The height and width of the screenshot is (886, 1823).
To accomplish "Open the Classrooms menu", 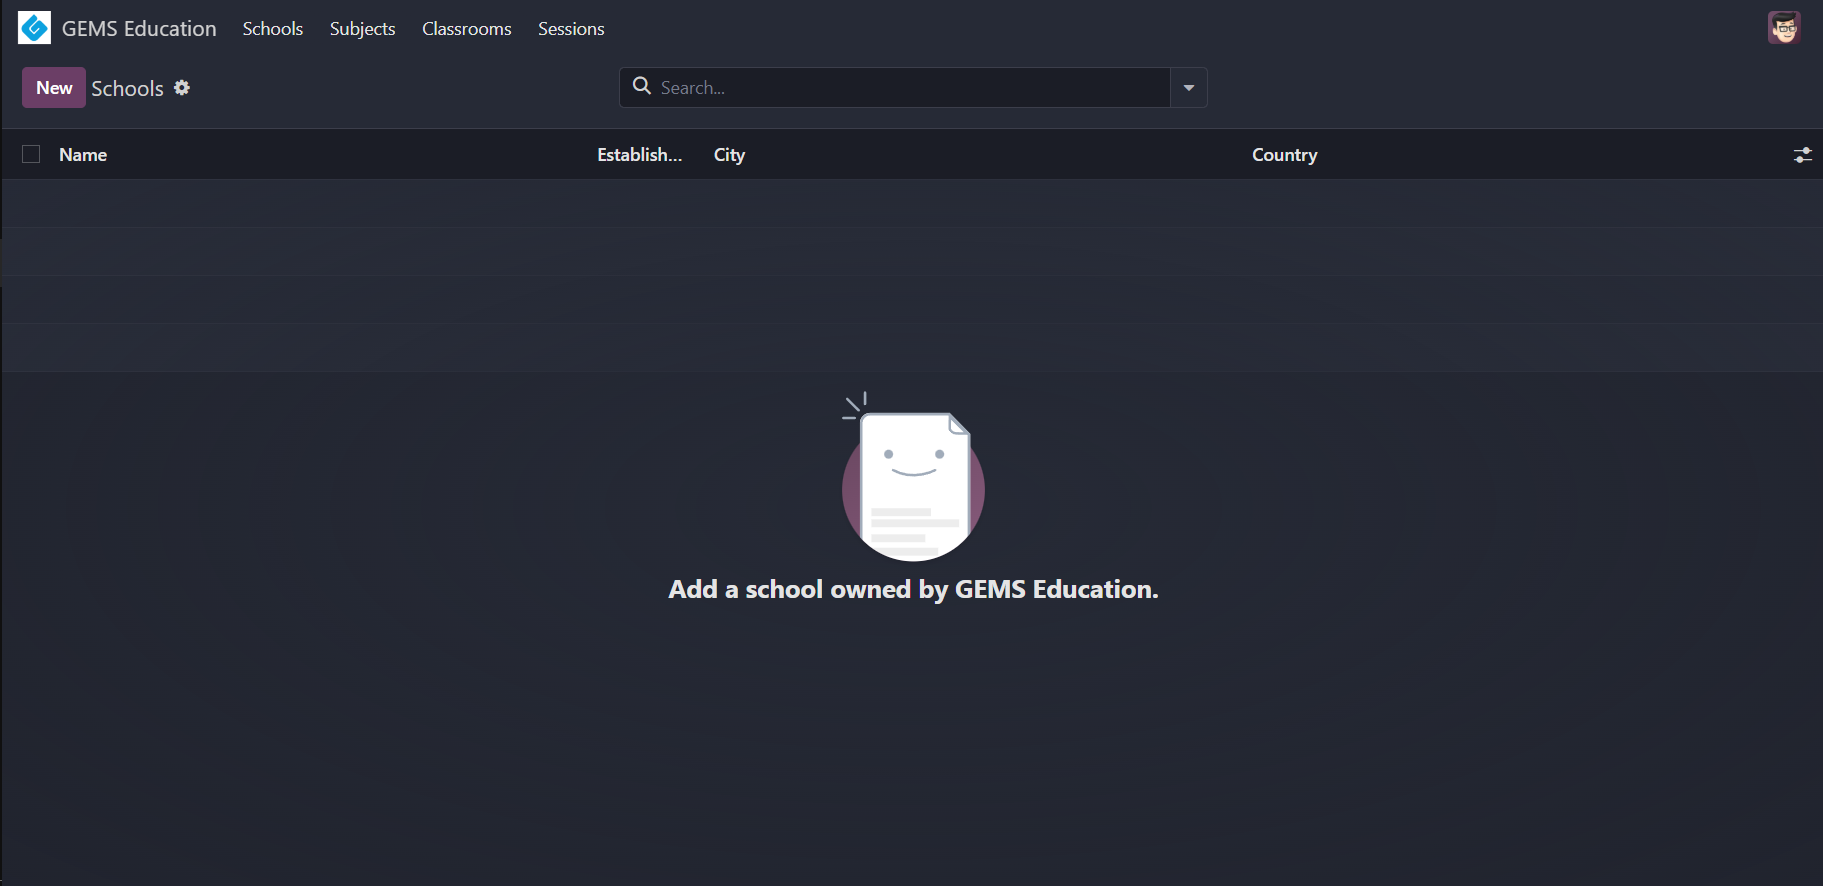I will click(x=467, y=29).
